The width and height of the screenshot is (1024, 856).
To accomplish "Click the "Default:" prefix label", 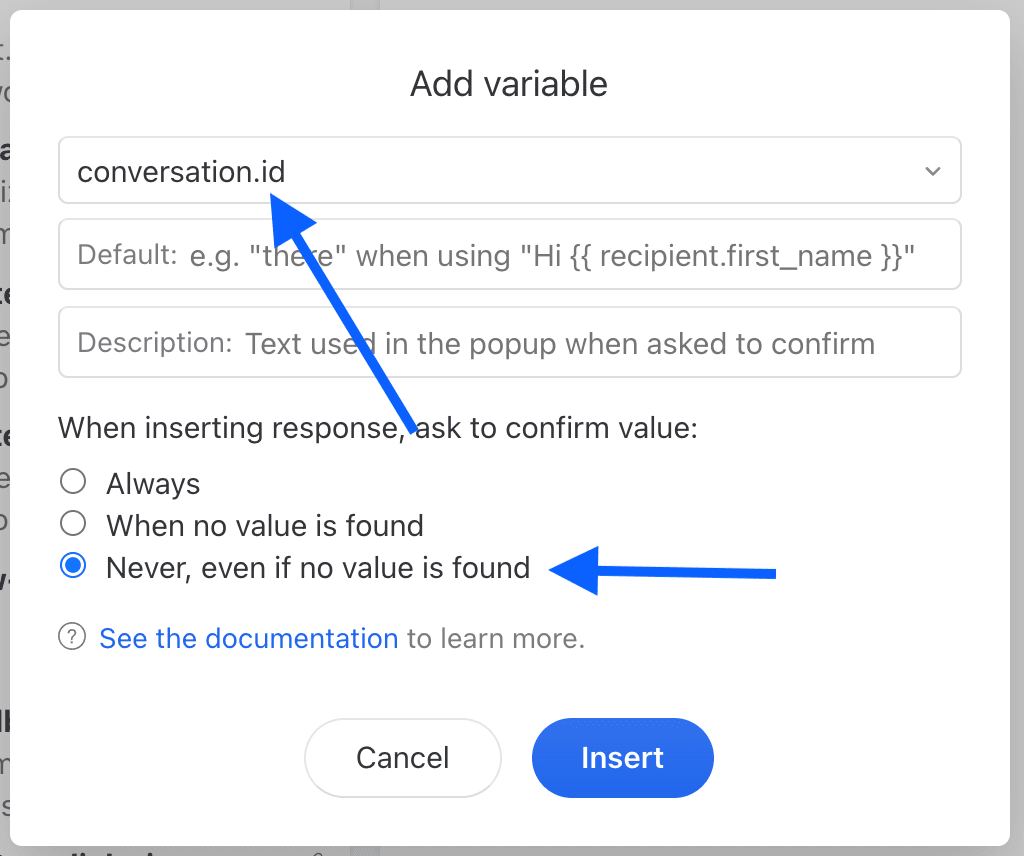I will [x=127, y=255].
